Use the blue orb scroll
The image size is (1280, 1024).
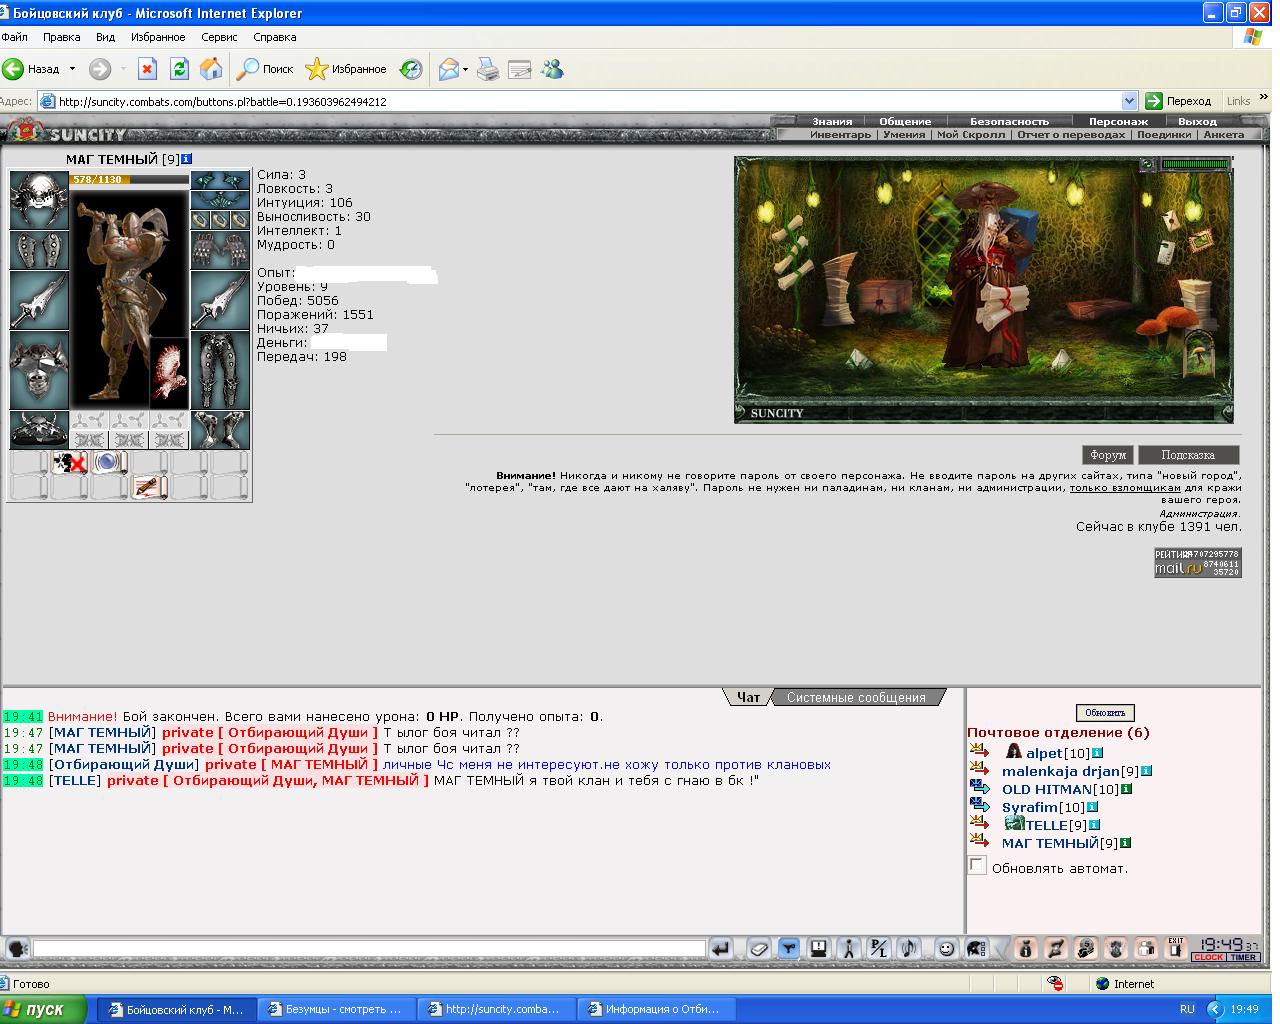click(x=110, y=463)
